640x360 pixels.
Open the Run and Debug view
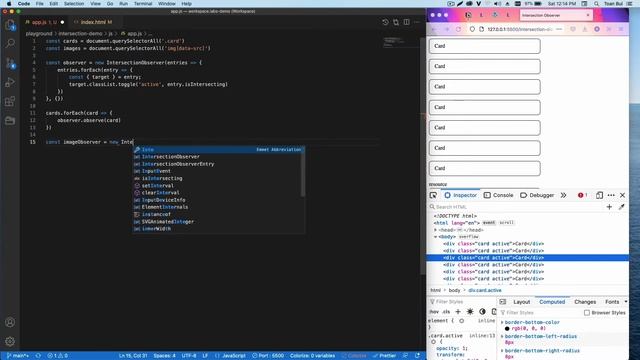coord(10,82)
